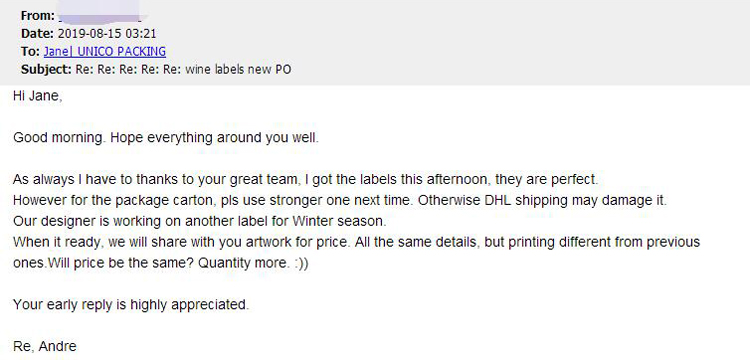Click the Date label in header
750x360 pixels.
[x=37, y=34]
